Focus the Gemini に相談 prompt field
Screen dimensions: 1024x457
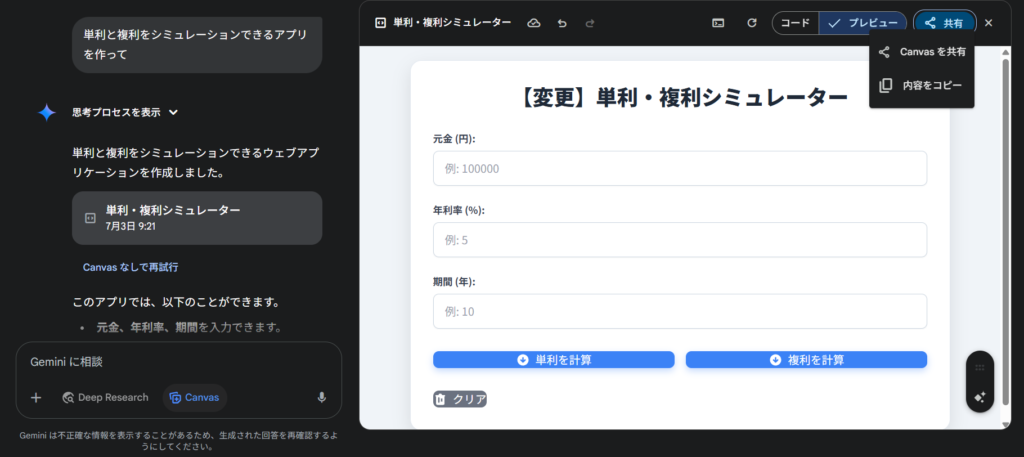point(178,362)
